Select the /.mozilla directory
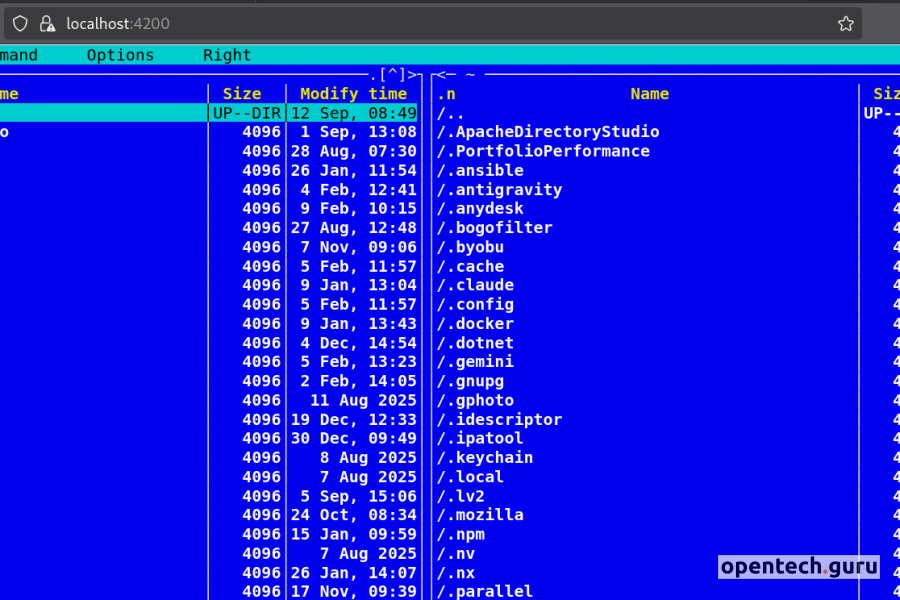Viewport: 900px width, 600px height. tap(480, 515)
